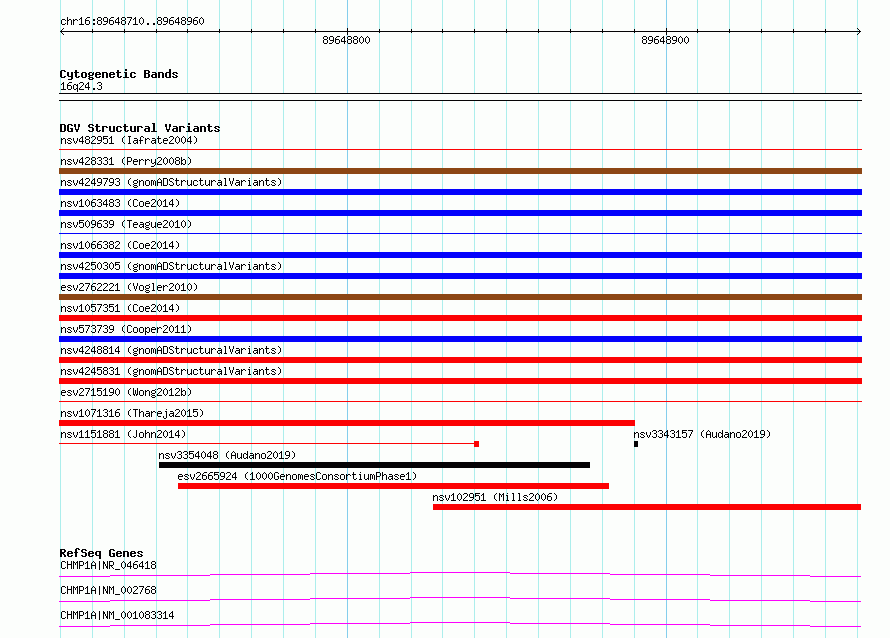Click the small red square ending nsv1151881
Image resolution: width=890 pixels, height=638 pixels.
click(x=477, y=444)
